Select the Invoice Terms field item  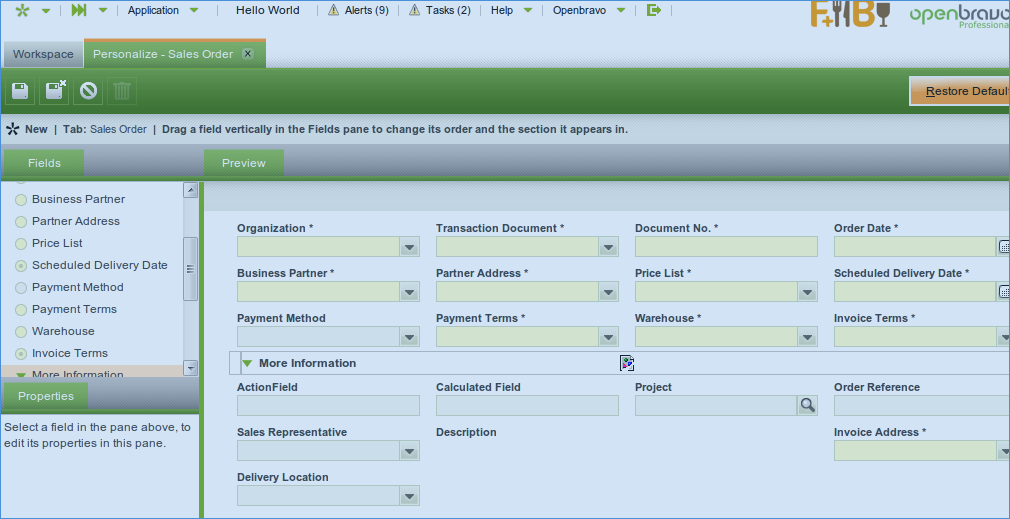[69, 353]
